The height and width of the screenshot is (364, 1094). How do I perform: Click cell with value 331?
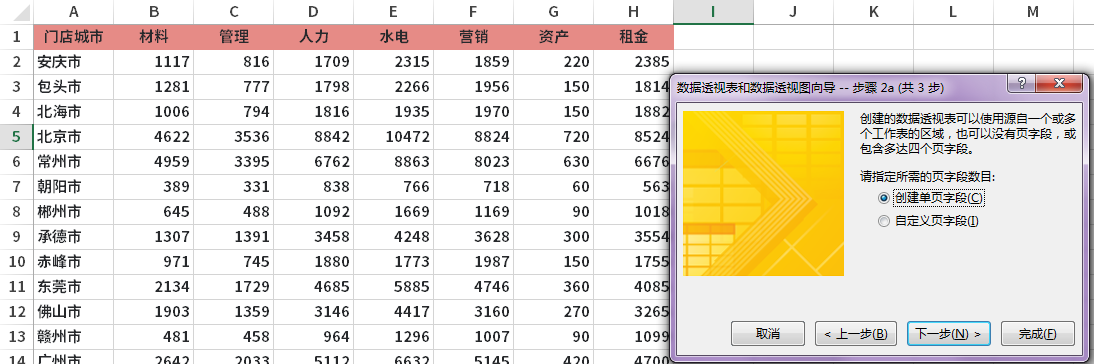tap(234, 187)
